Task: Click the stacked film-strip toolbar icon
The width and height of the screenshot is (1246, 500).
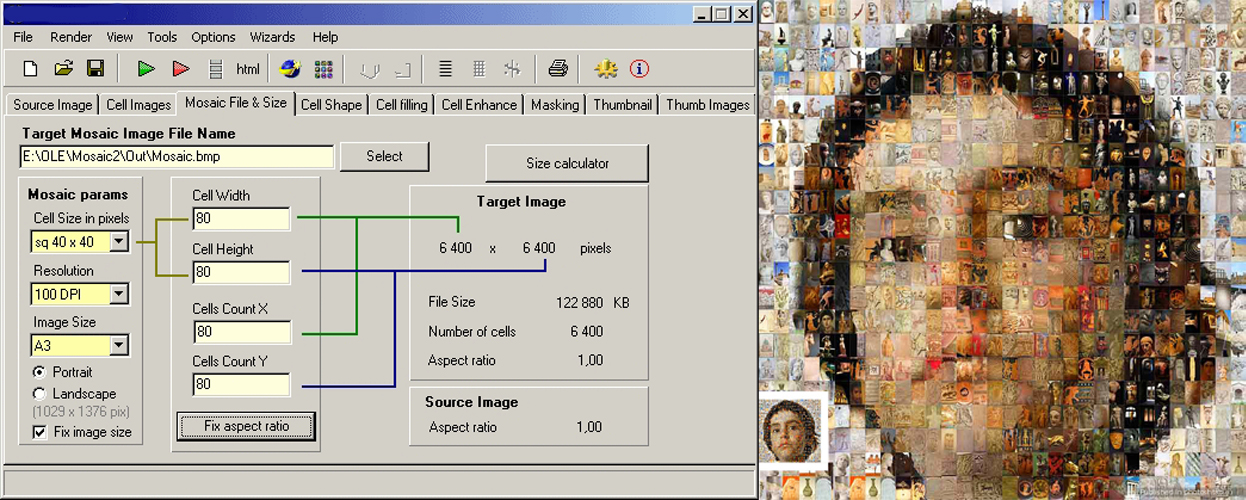Action: [x=215, y=69]
